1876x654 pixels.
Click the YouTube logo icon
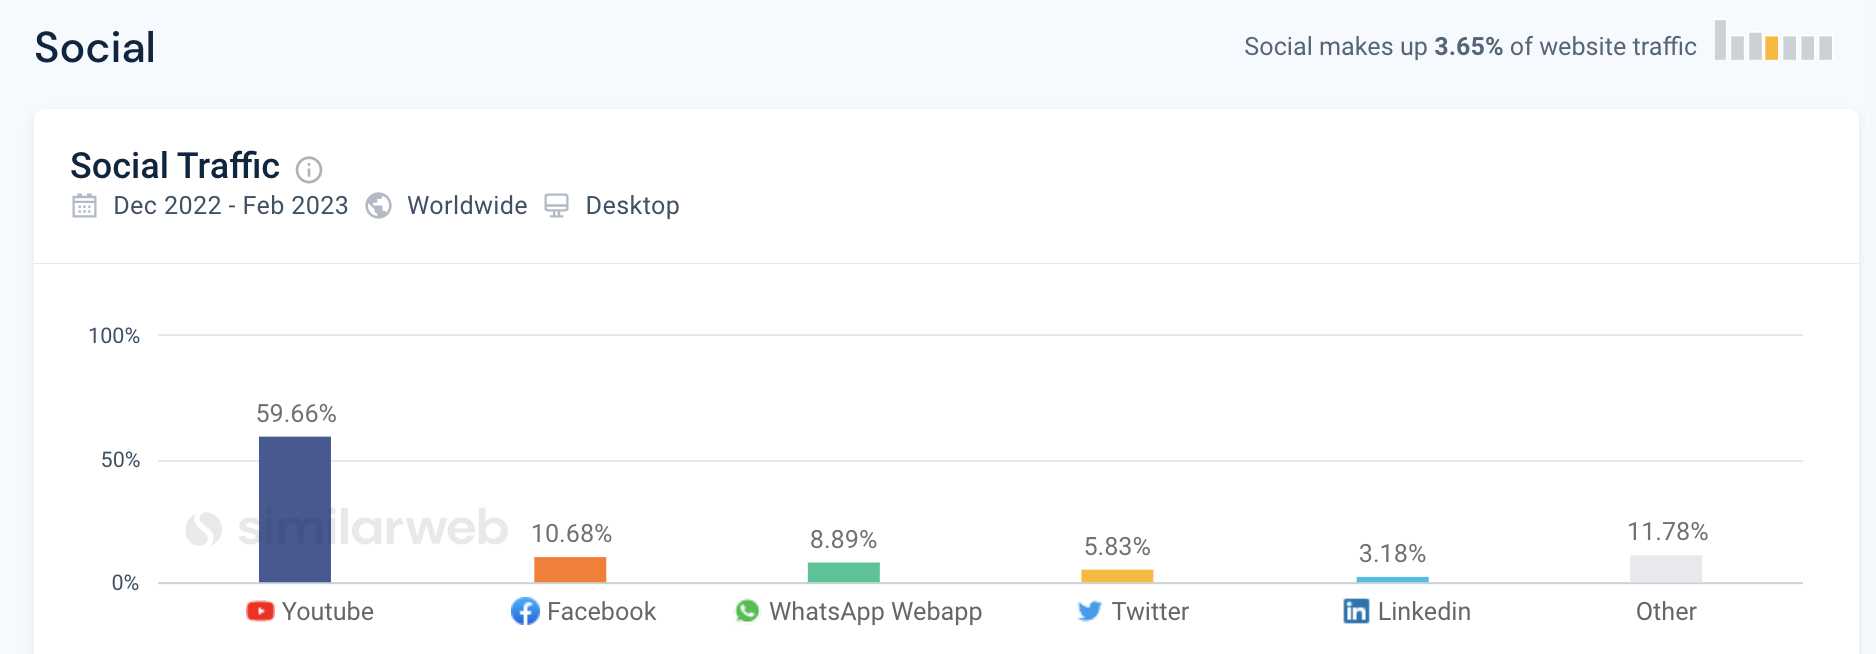coord(260,611)
